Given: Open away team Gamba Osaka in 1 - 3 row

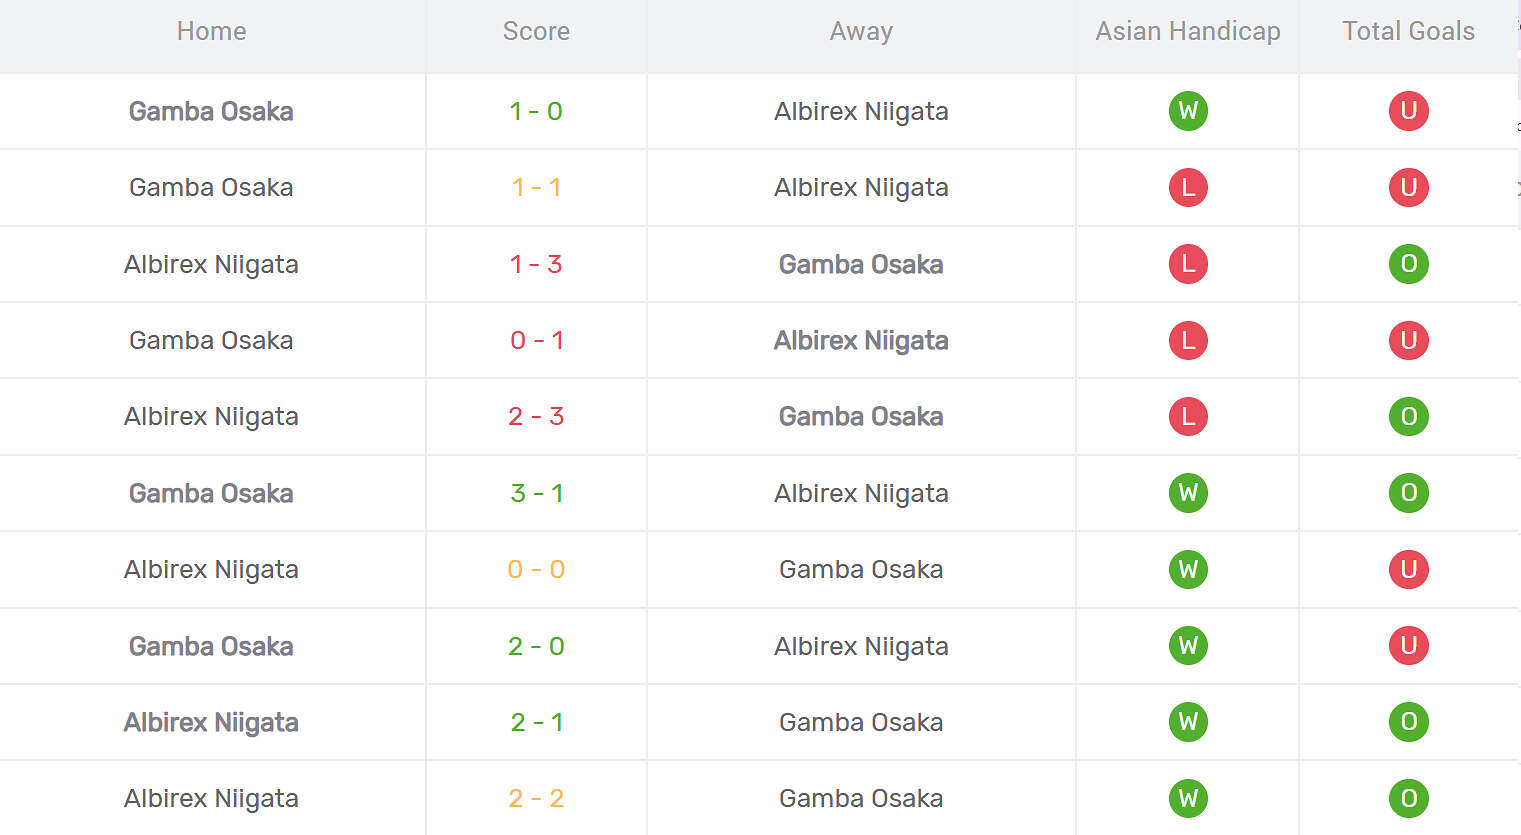Looking at the screenshot, I should [x=861, y=264].
